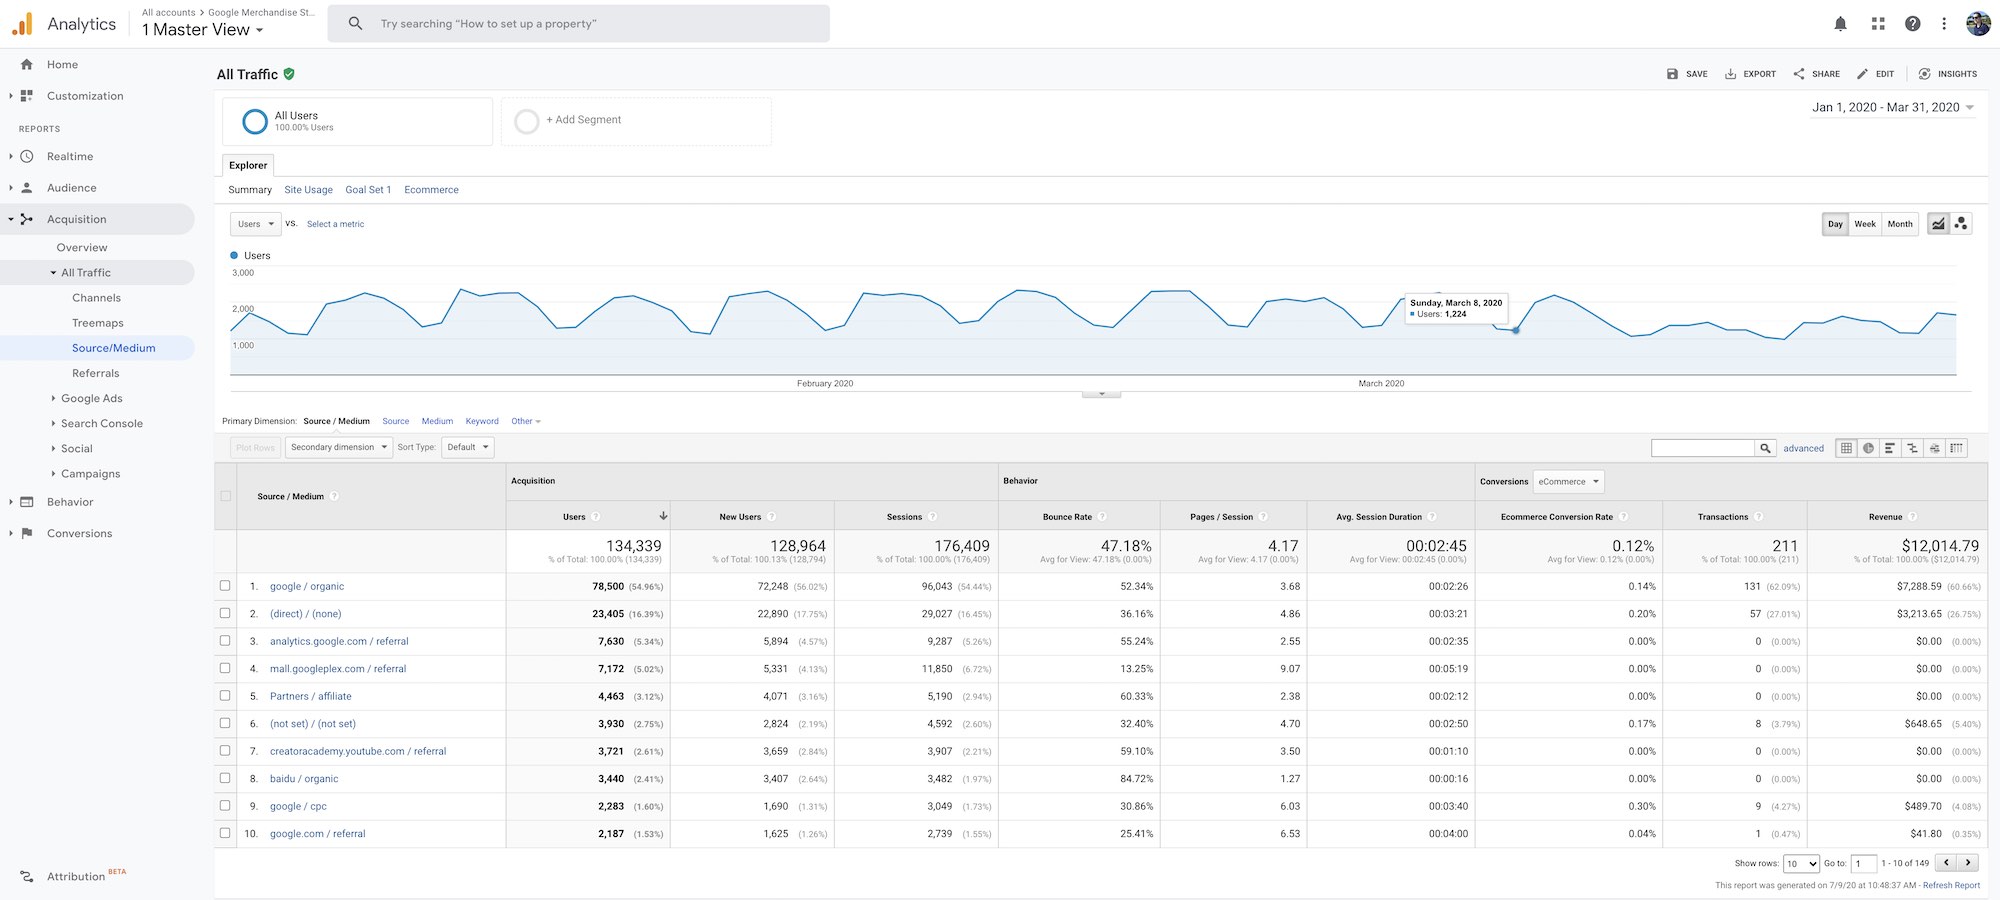Open the Show rows dropdown

pos(1801,863)
